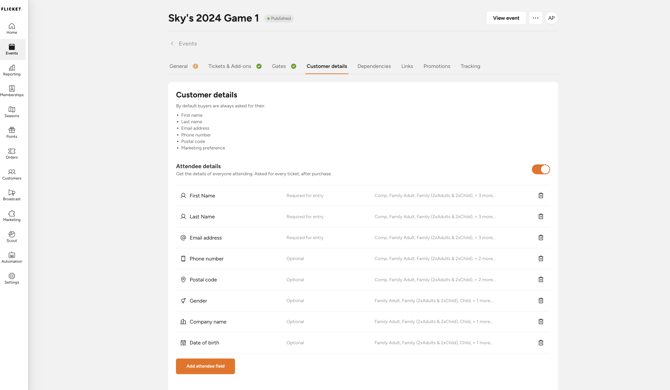Open Settings in the sidebar

(x=12, y=279)
